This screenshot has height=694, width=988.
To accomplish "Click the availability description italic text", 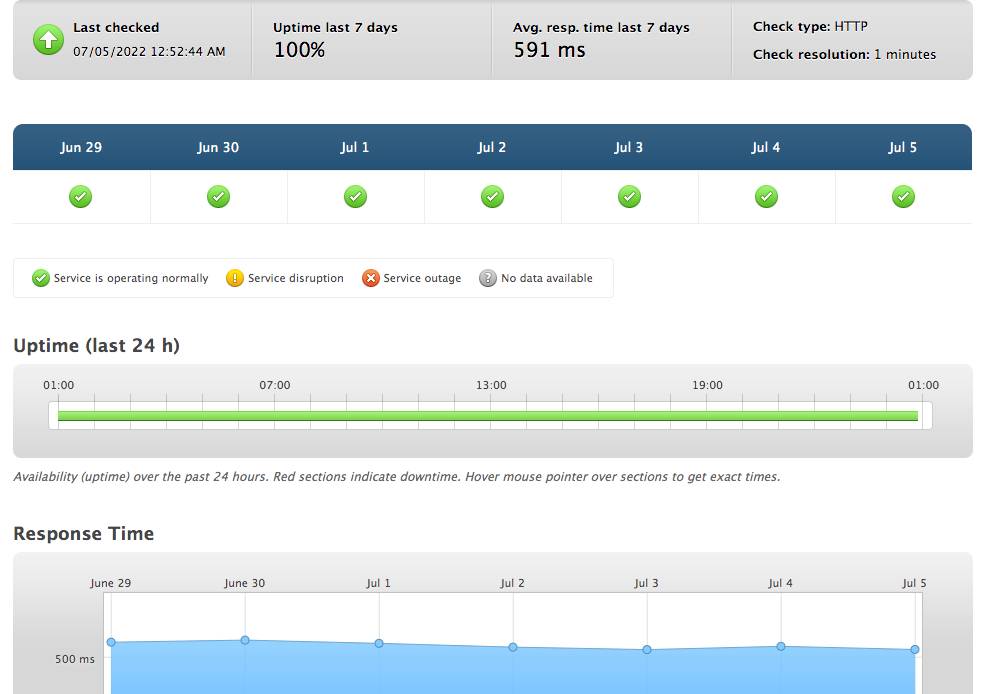I will click(x=397, y=477).
